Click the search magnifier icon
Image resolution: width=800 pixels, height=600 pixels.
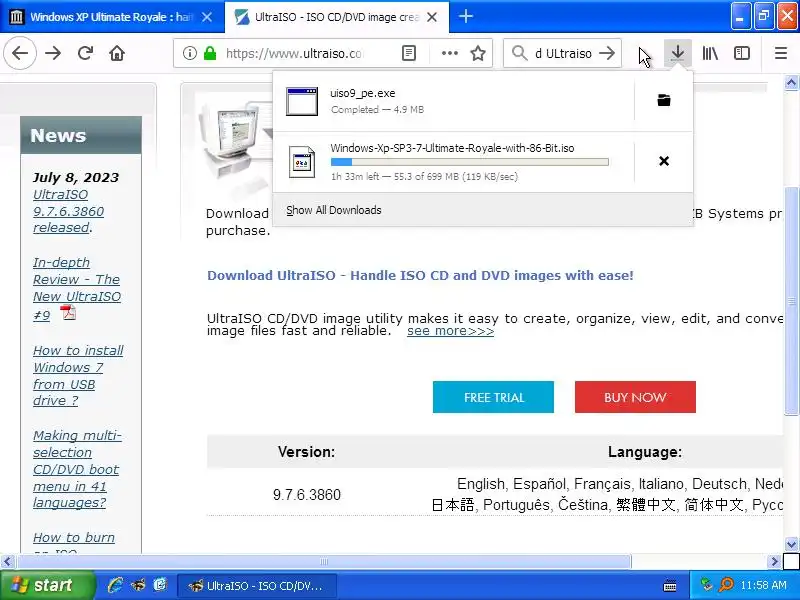click(x=519, y=53)
